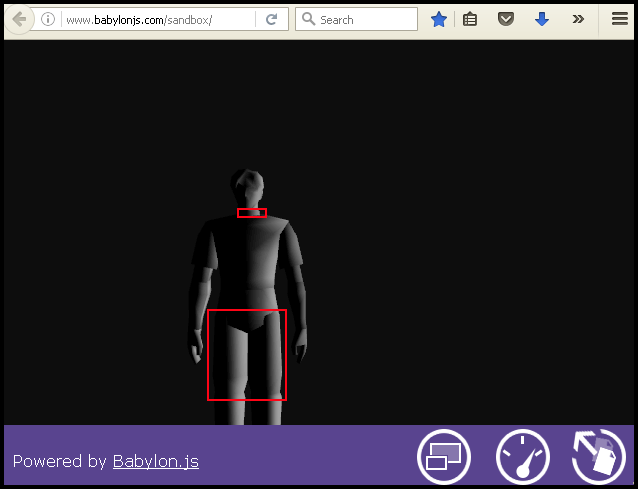Save page to Pocket
This screenshot has height=489, width=638.
tap(506, 19)
